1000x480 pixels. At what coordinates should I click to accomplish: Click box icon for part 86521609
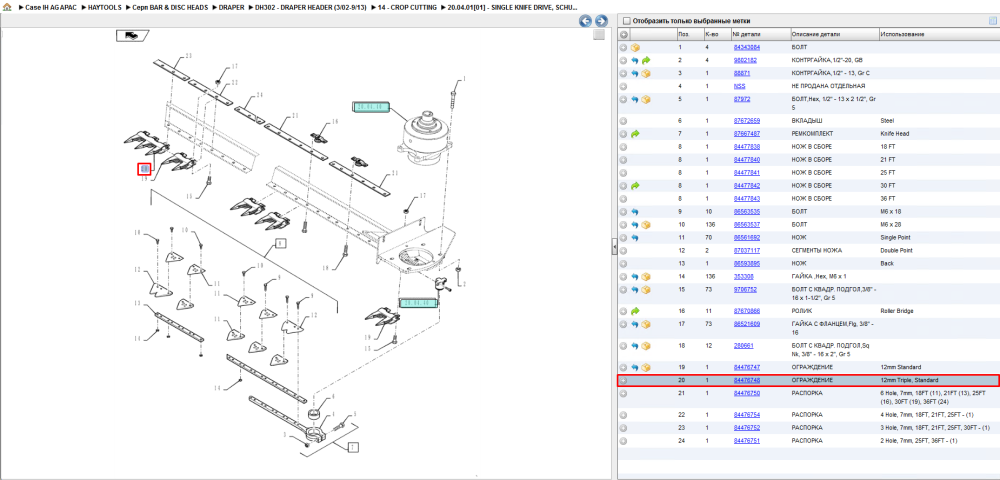(x=646, y=324)
